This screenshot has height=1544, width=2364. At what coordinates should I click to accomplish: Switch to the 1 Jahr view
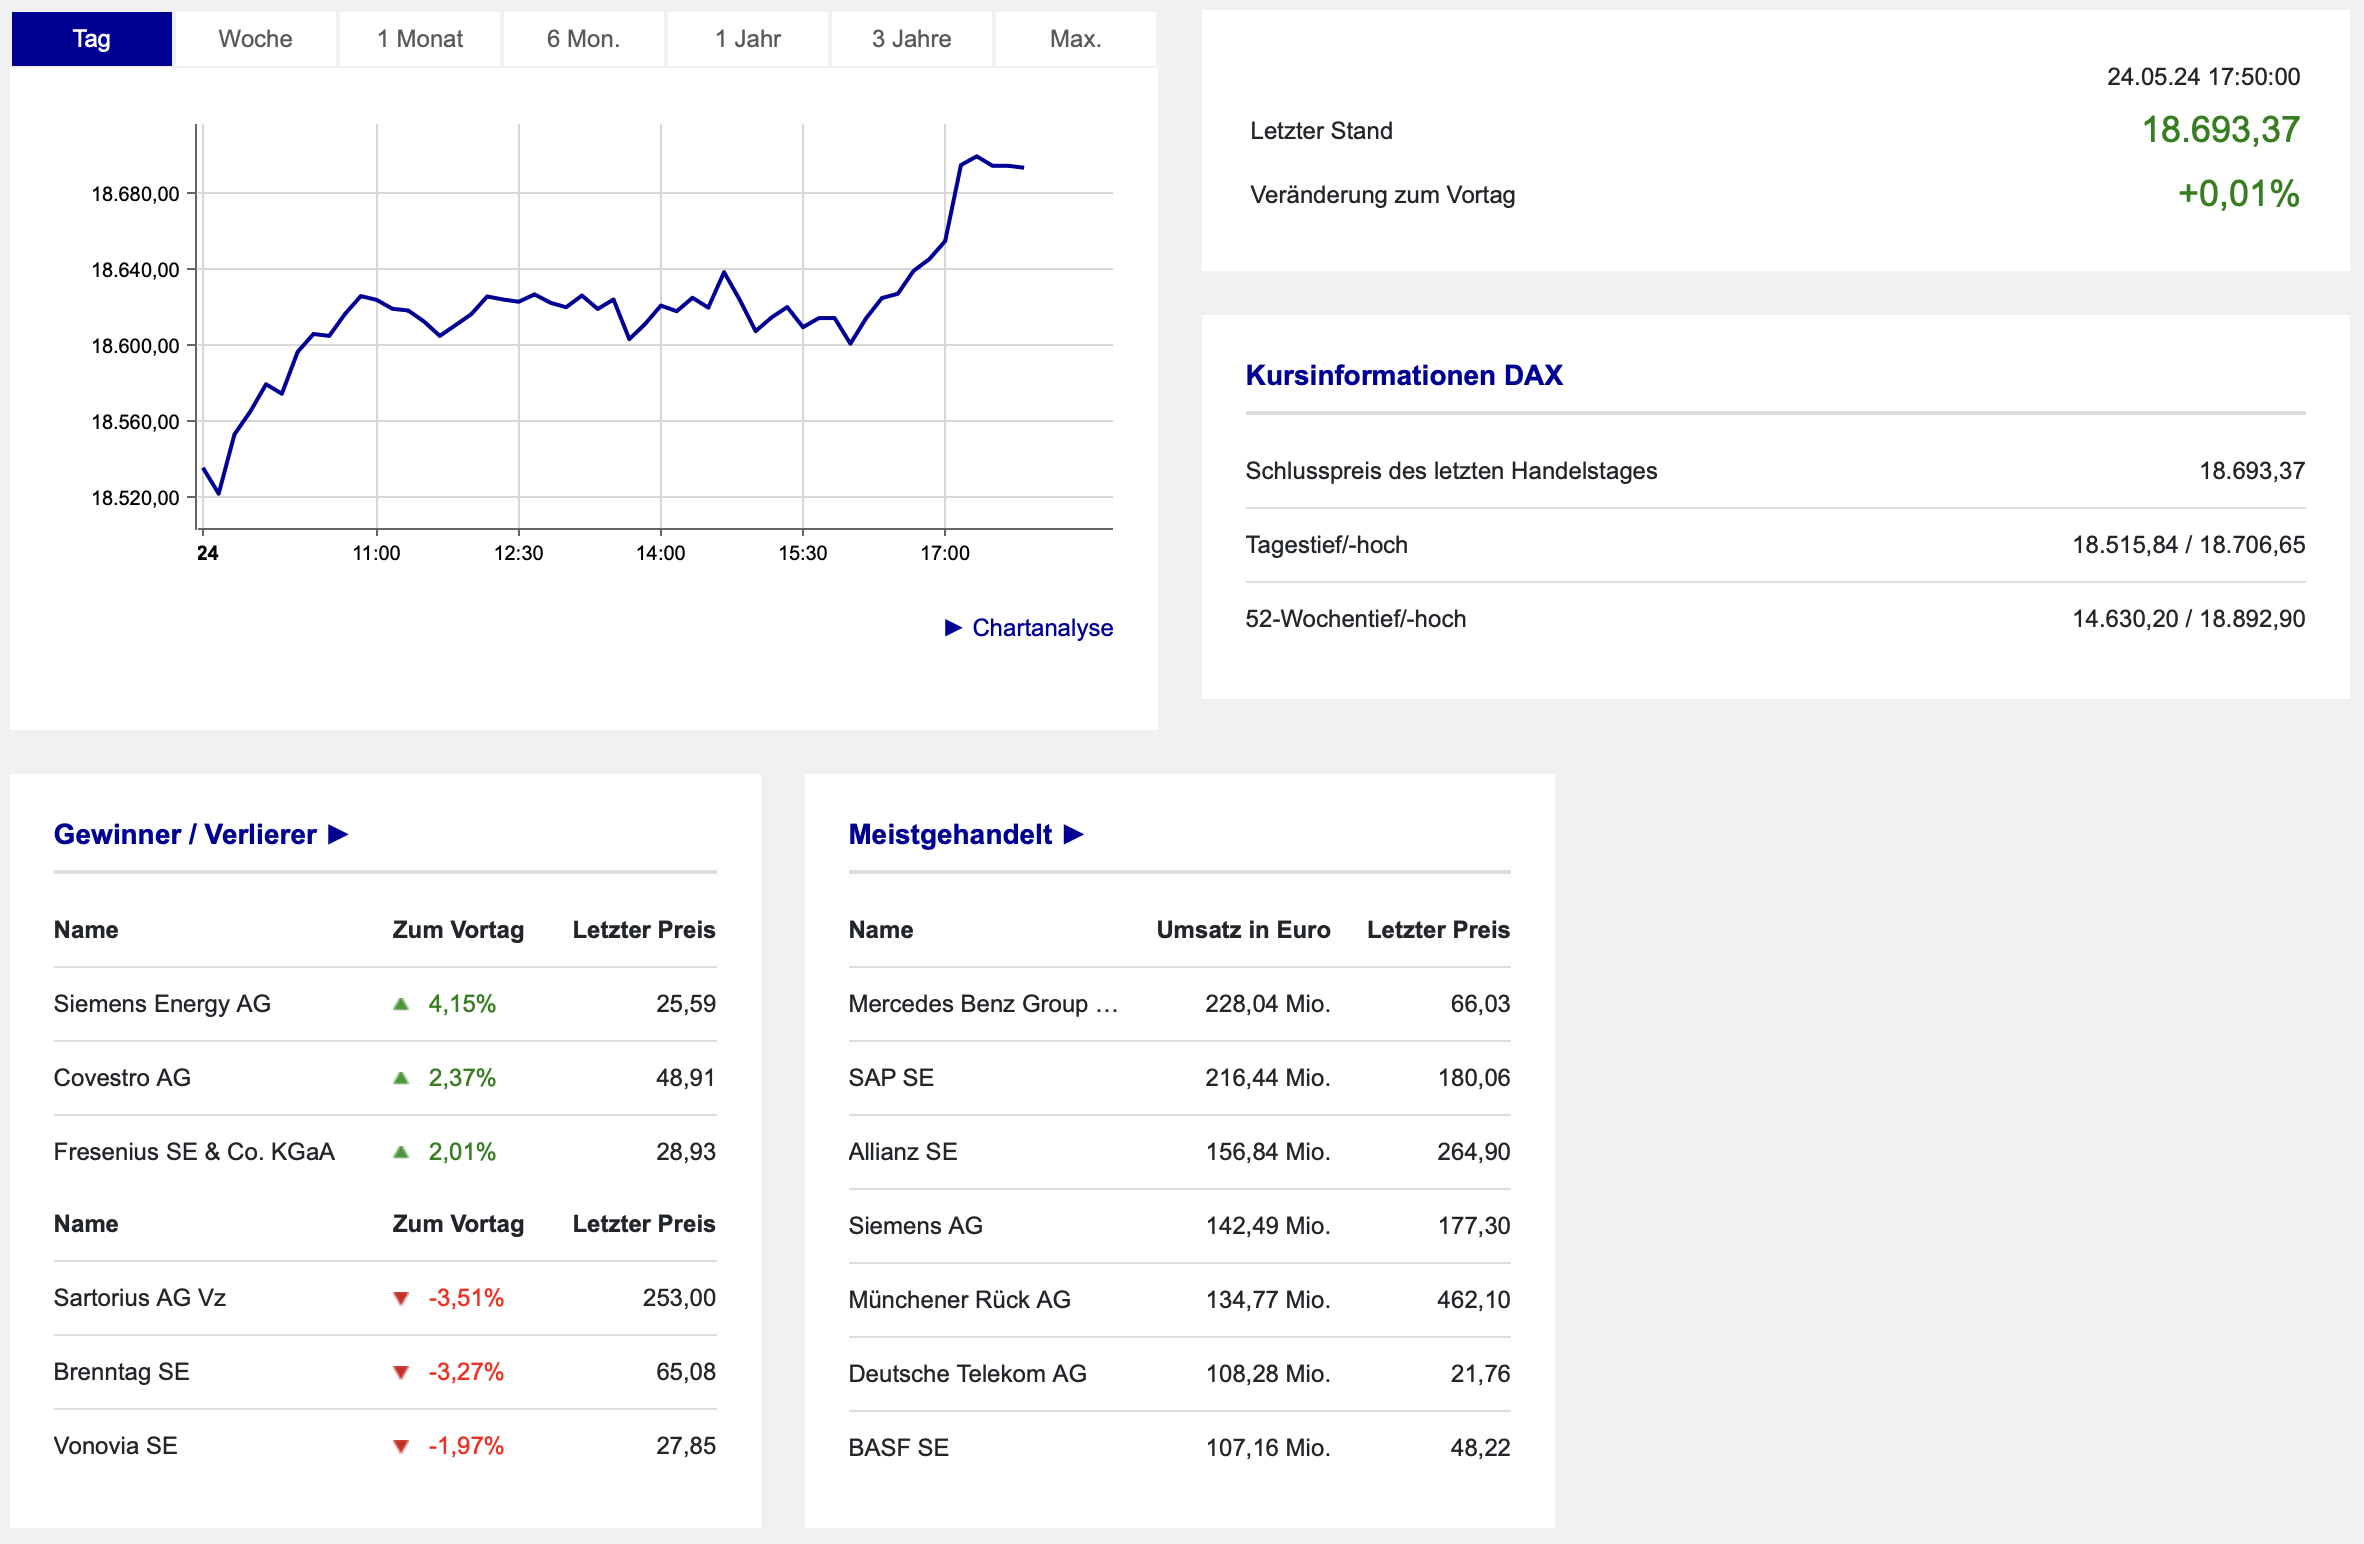tap(747, 39)
